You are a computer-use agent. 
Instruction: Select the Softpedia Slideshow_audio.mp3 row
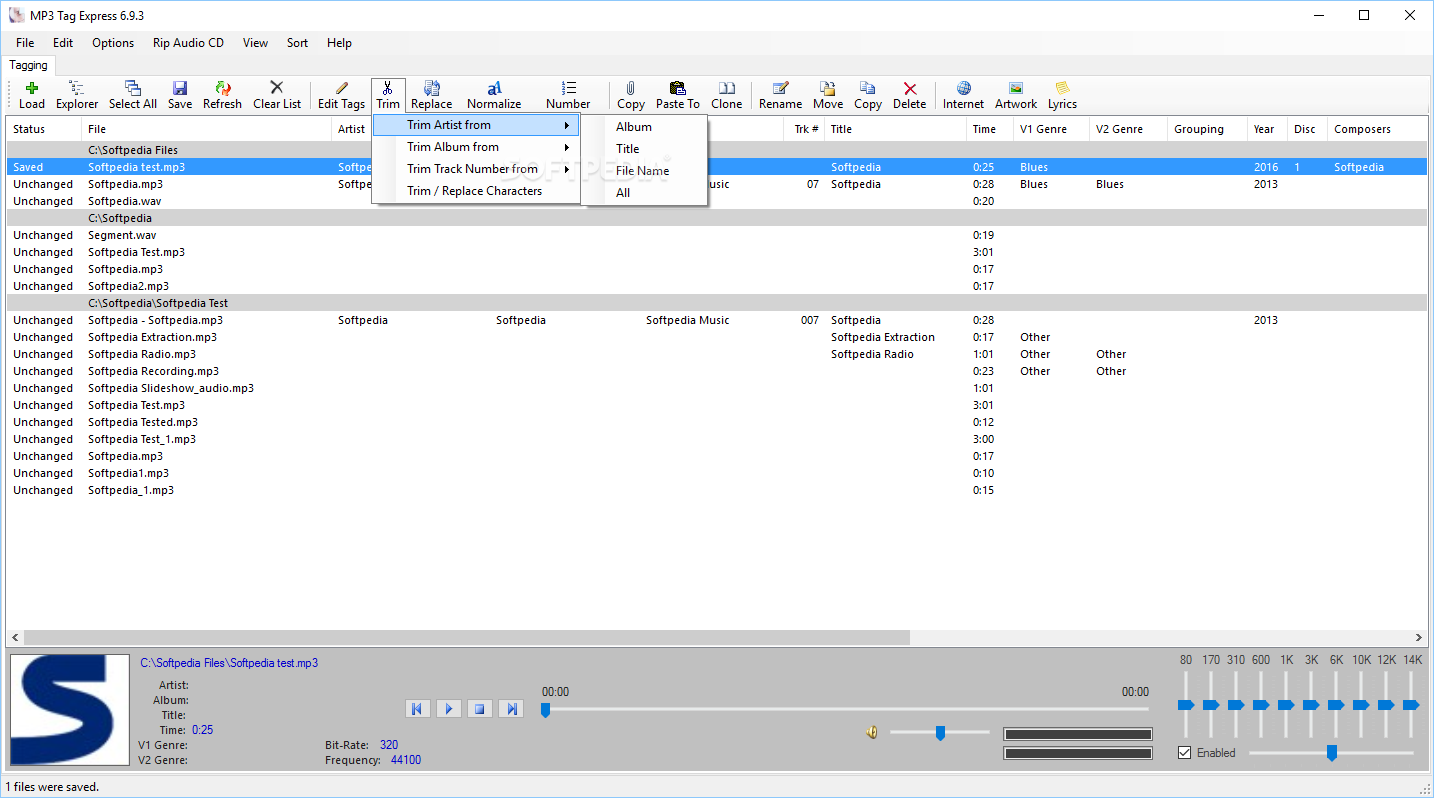coord(717,388)
